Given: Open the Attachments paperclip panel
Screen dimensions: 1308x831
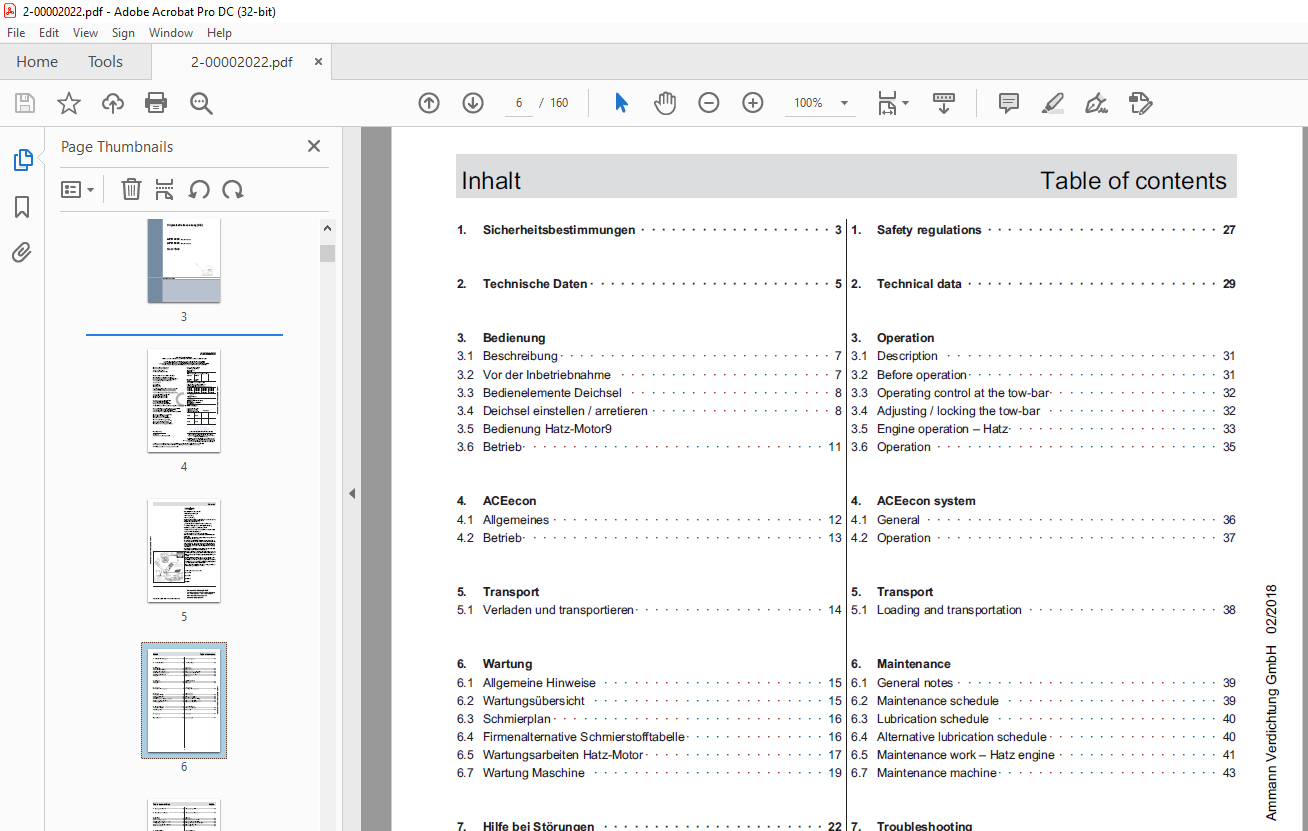Looking at the screenshot, I should 22,253.
